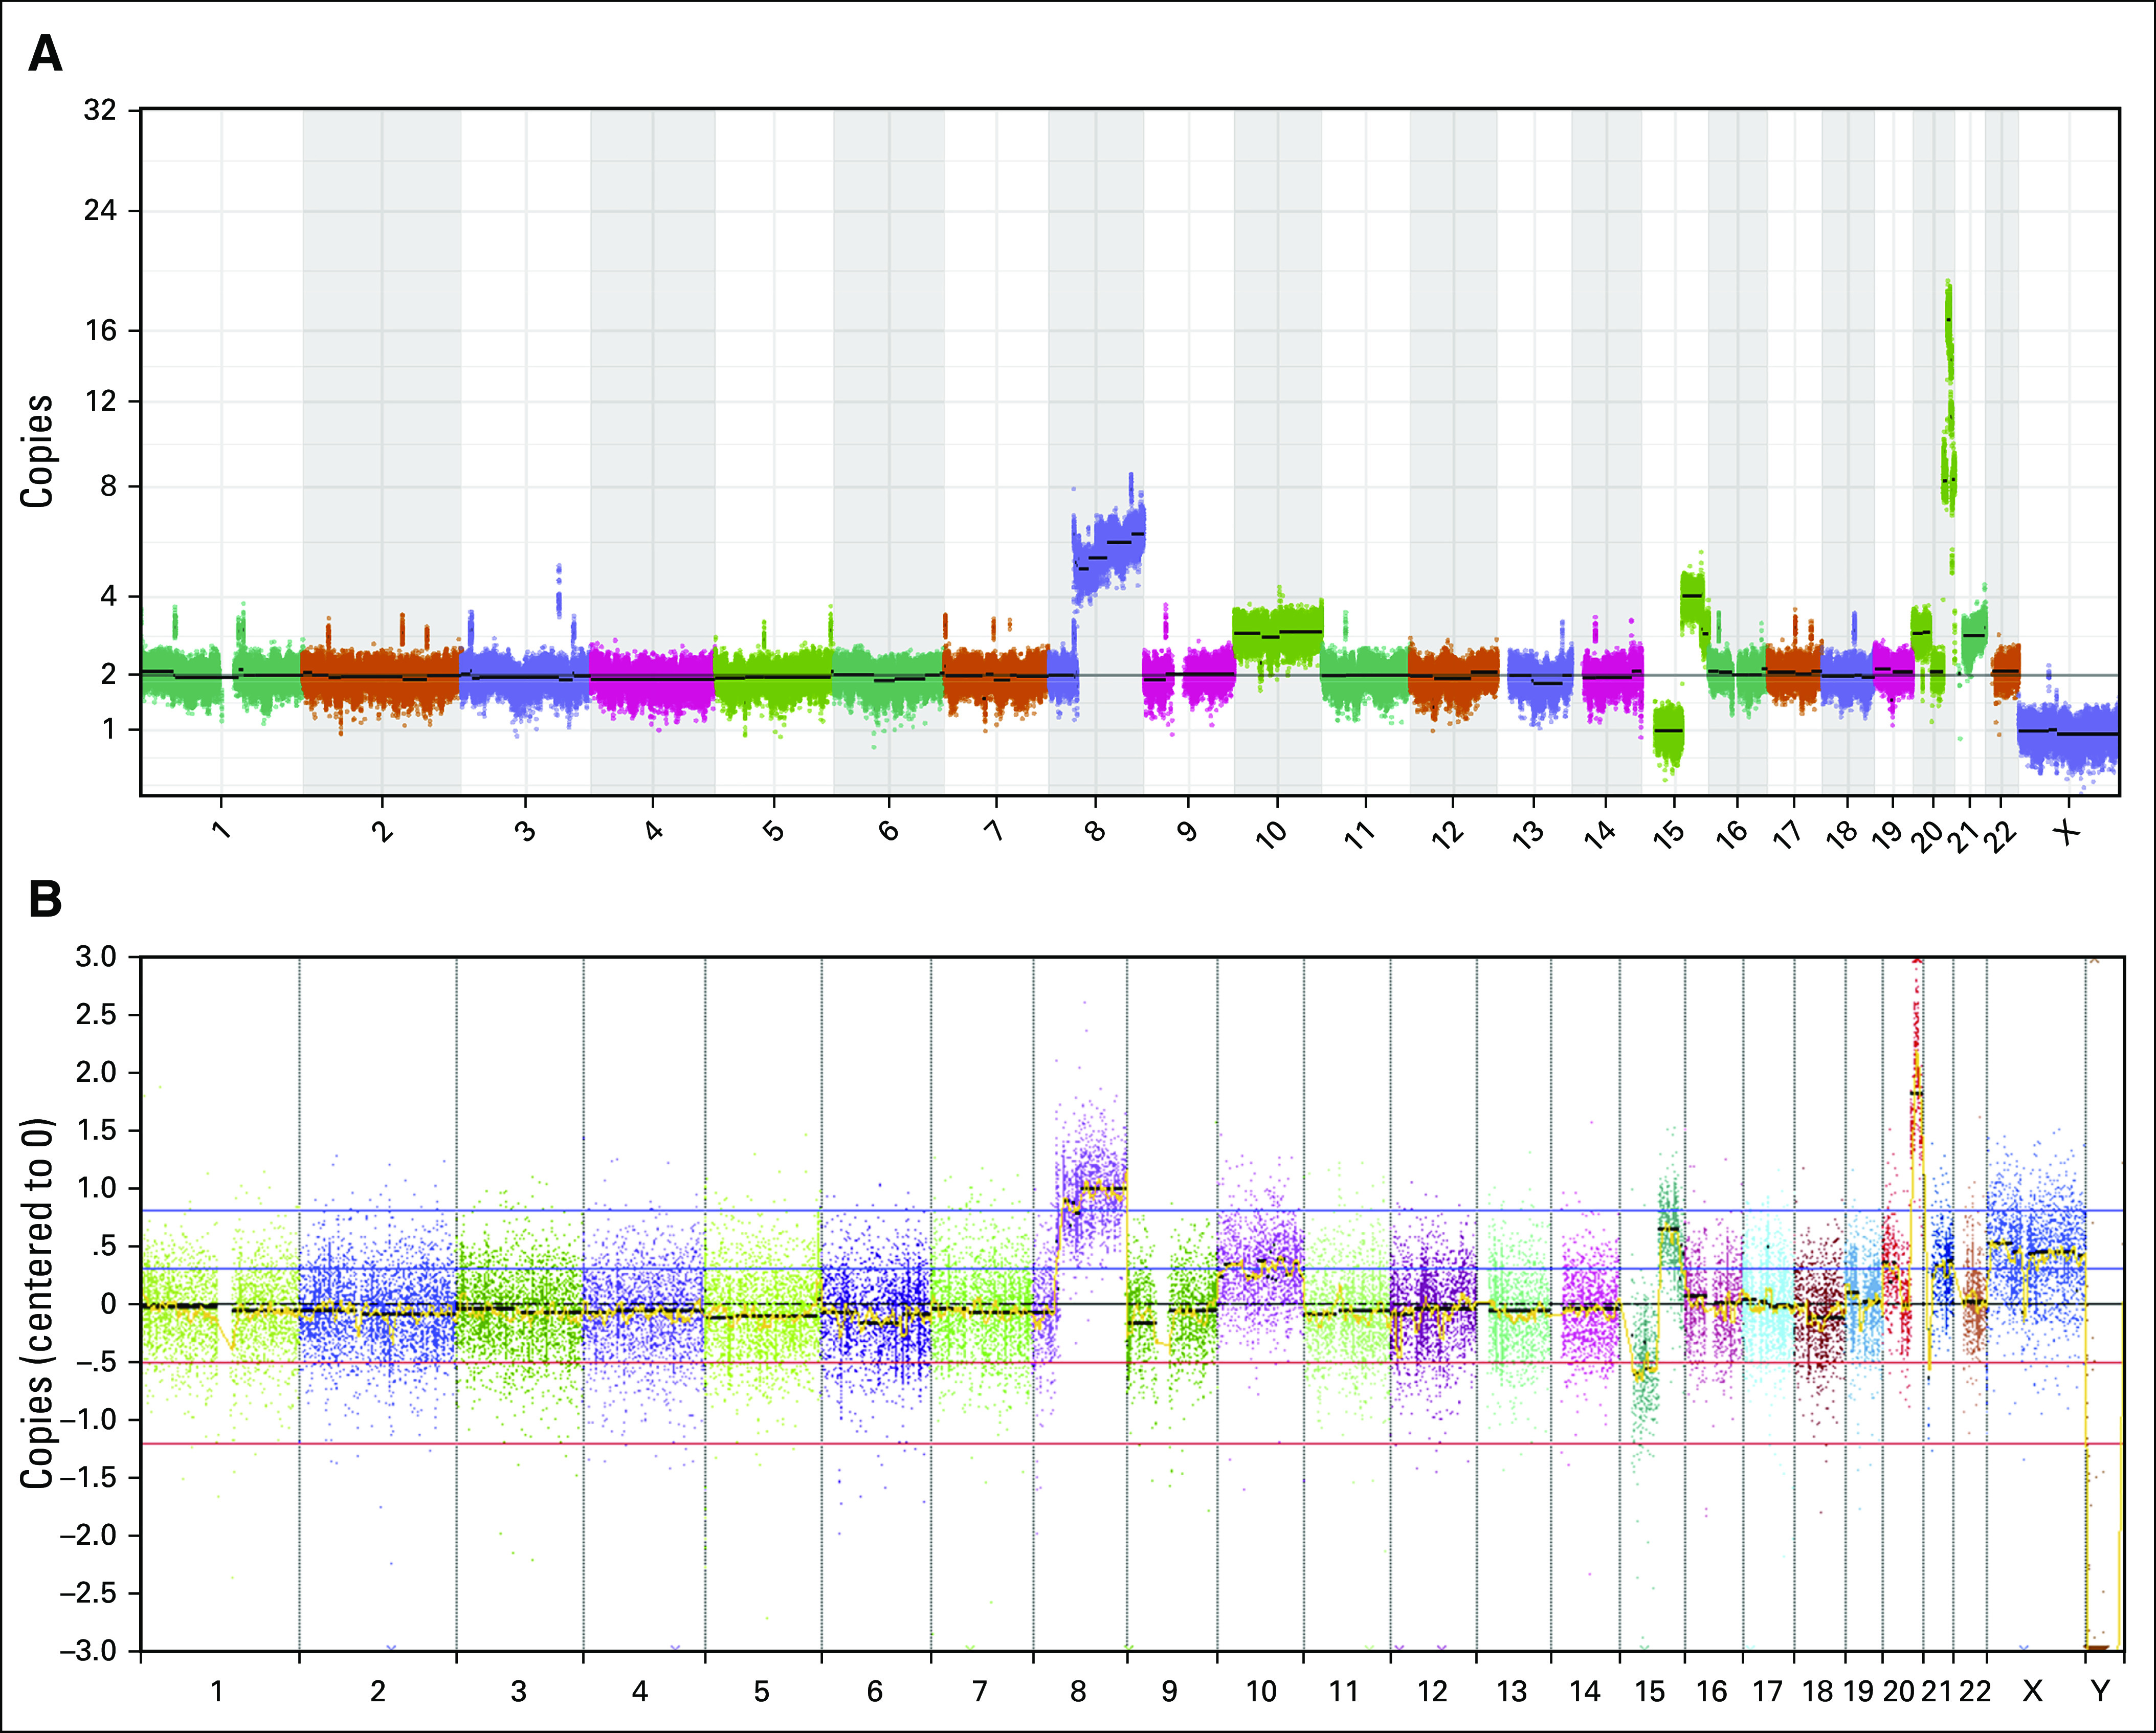Click y-axis tick 12 in panel A
Image resolution: width=2156 pixels, height=1733 pixels.
100,401
